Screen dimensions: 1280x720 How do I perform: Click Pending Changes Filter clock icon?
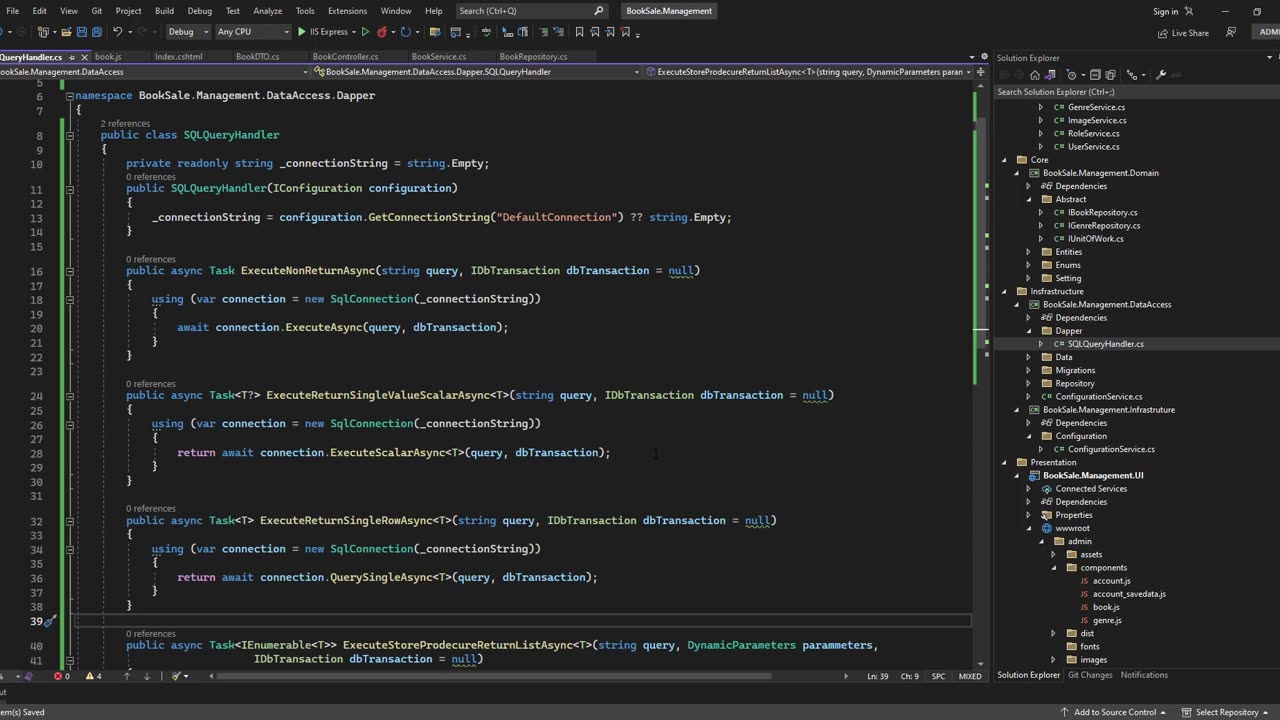pos(1071,75)
